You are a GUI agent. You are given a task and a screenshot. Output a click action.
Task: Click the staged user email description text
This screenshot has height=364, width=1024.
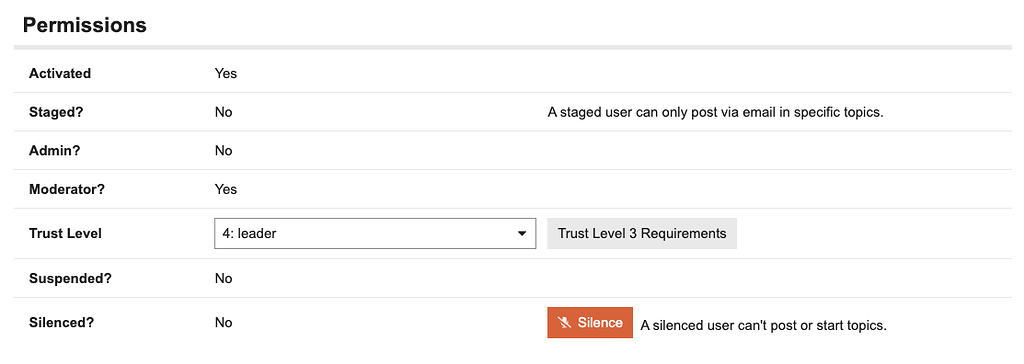[715, 112]
